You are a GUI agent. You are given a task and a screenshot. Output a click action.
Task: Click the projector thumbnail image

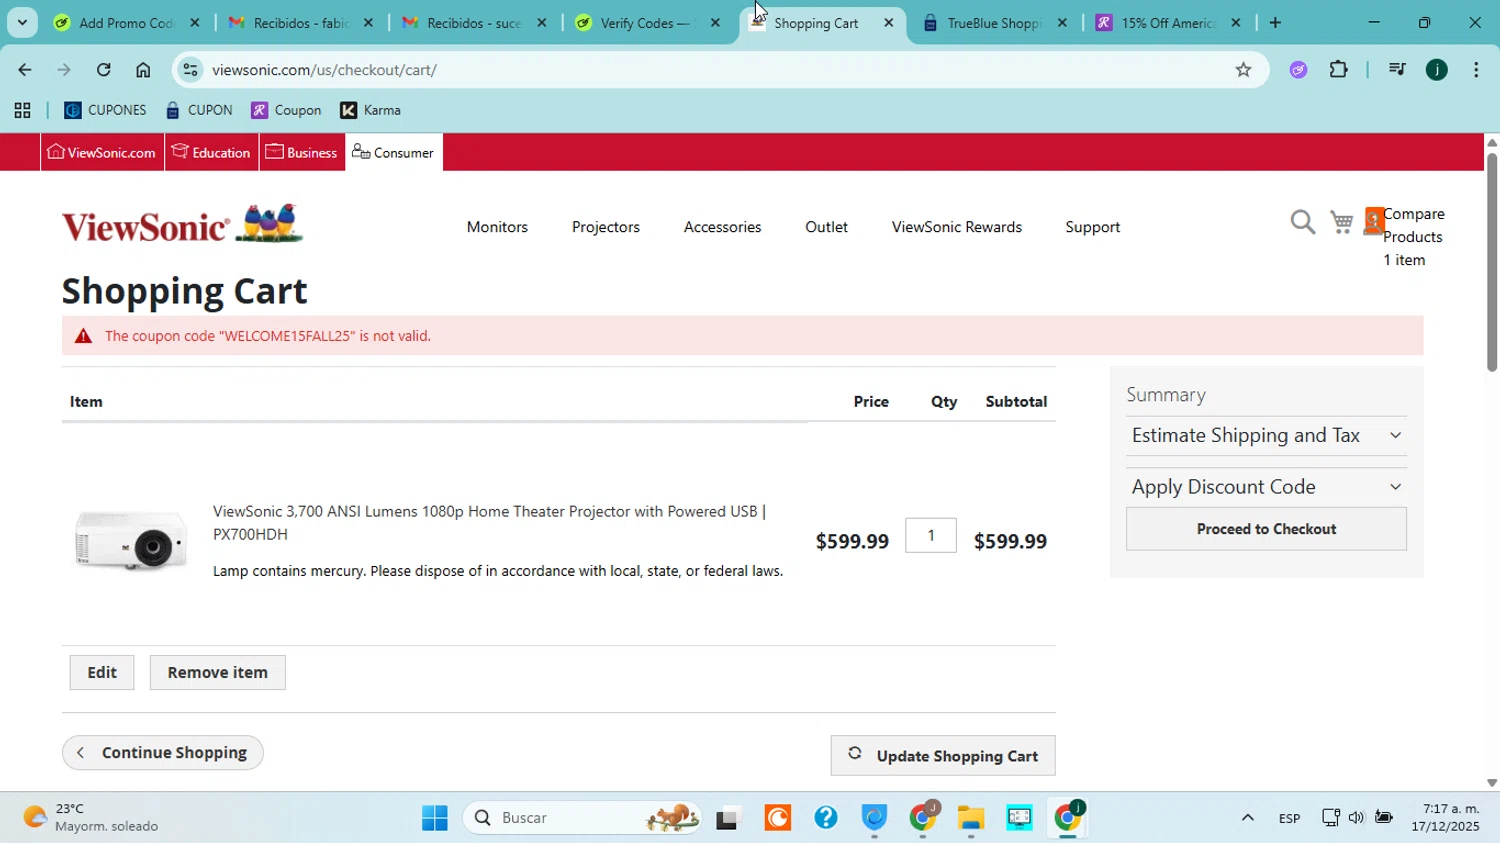tap(130, 540)
